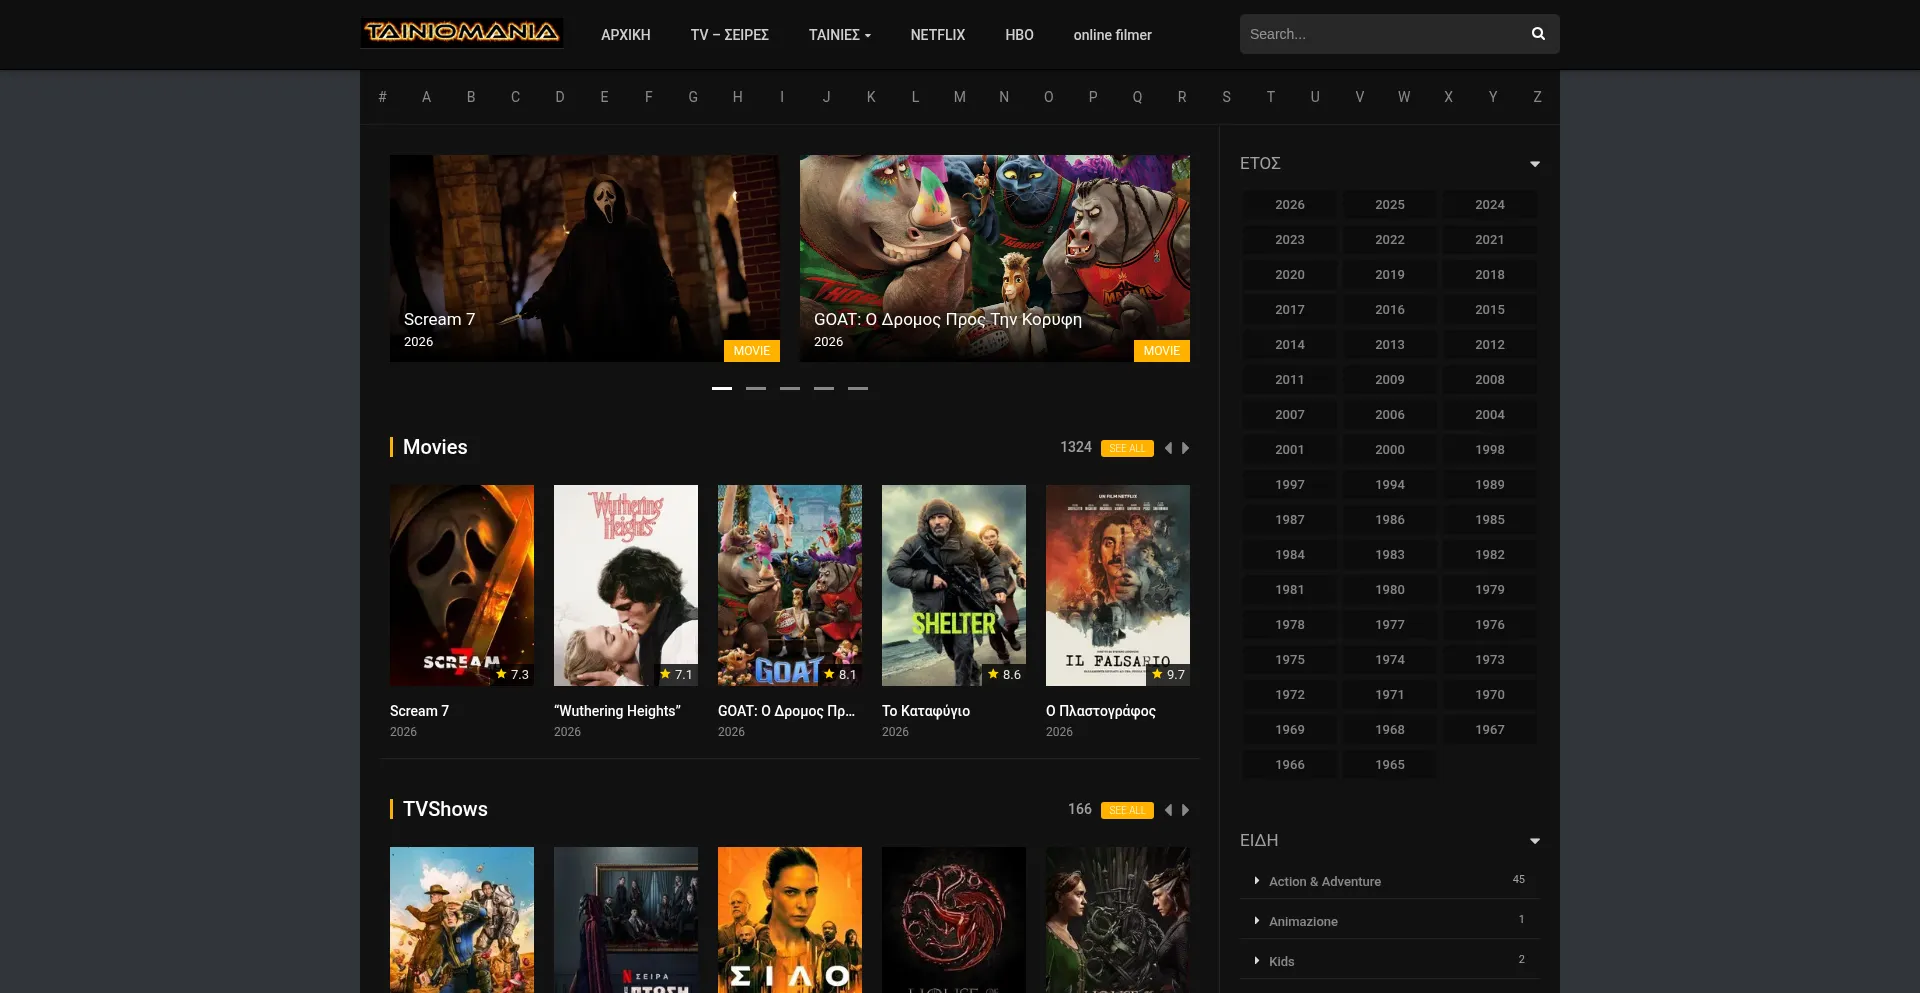
Task: Select year 2025 filter
Action: point(1390,204)
